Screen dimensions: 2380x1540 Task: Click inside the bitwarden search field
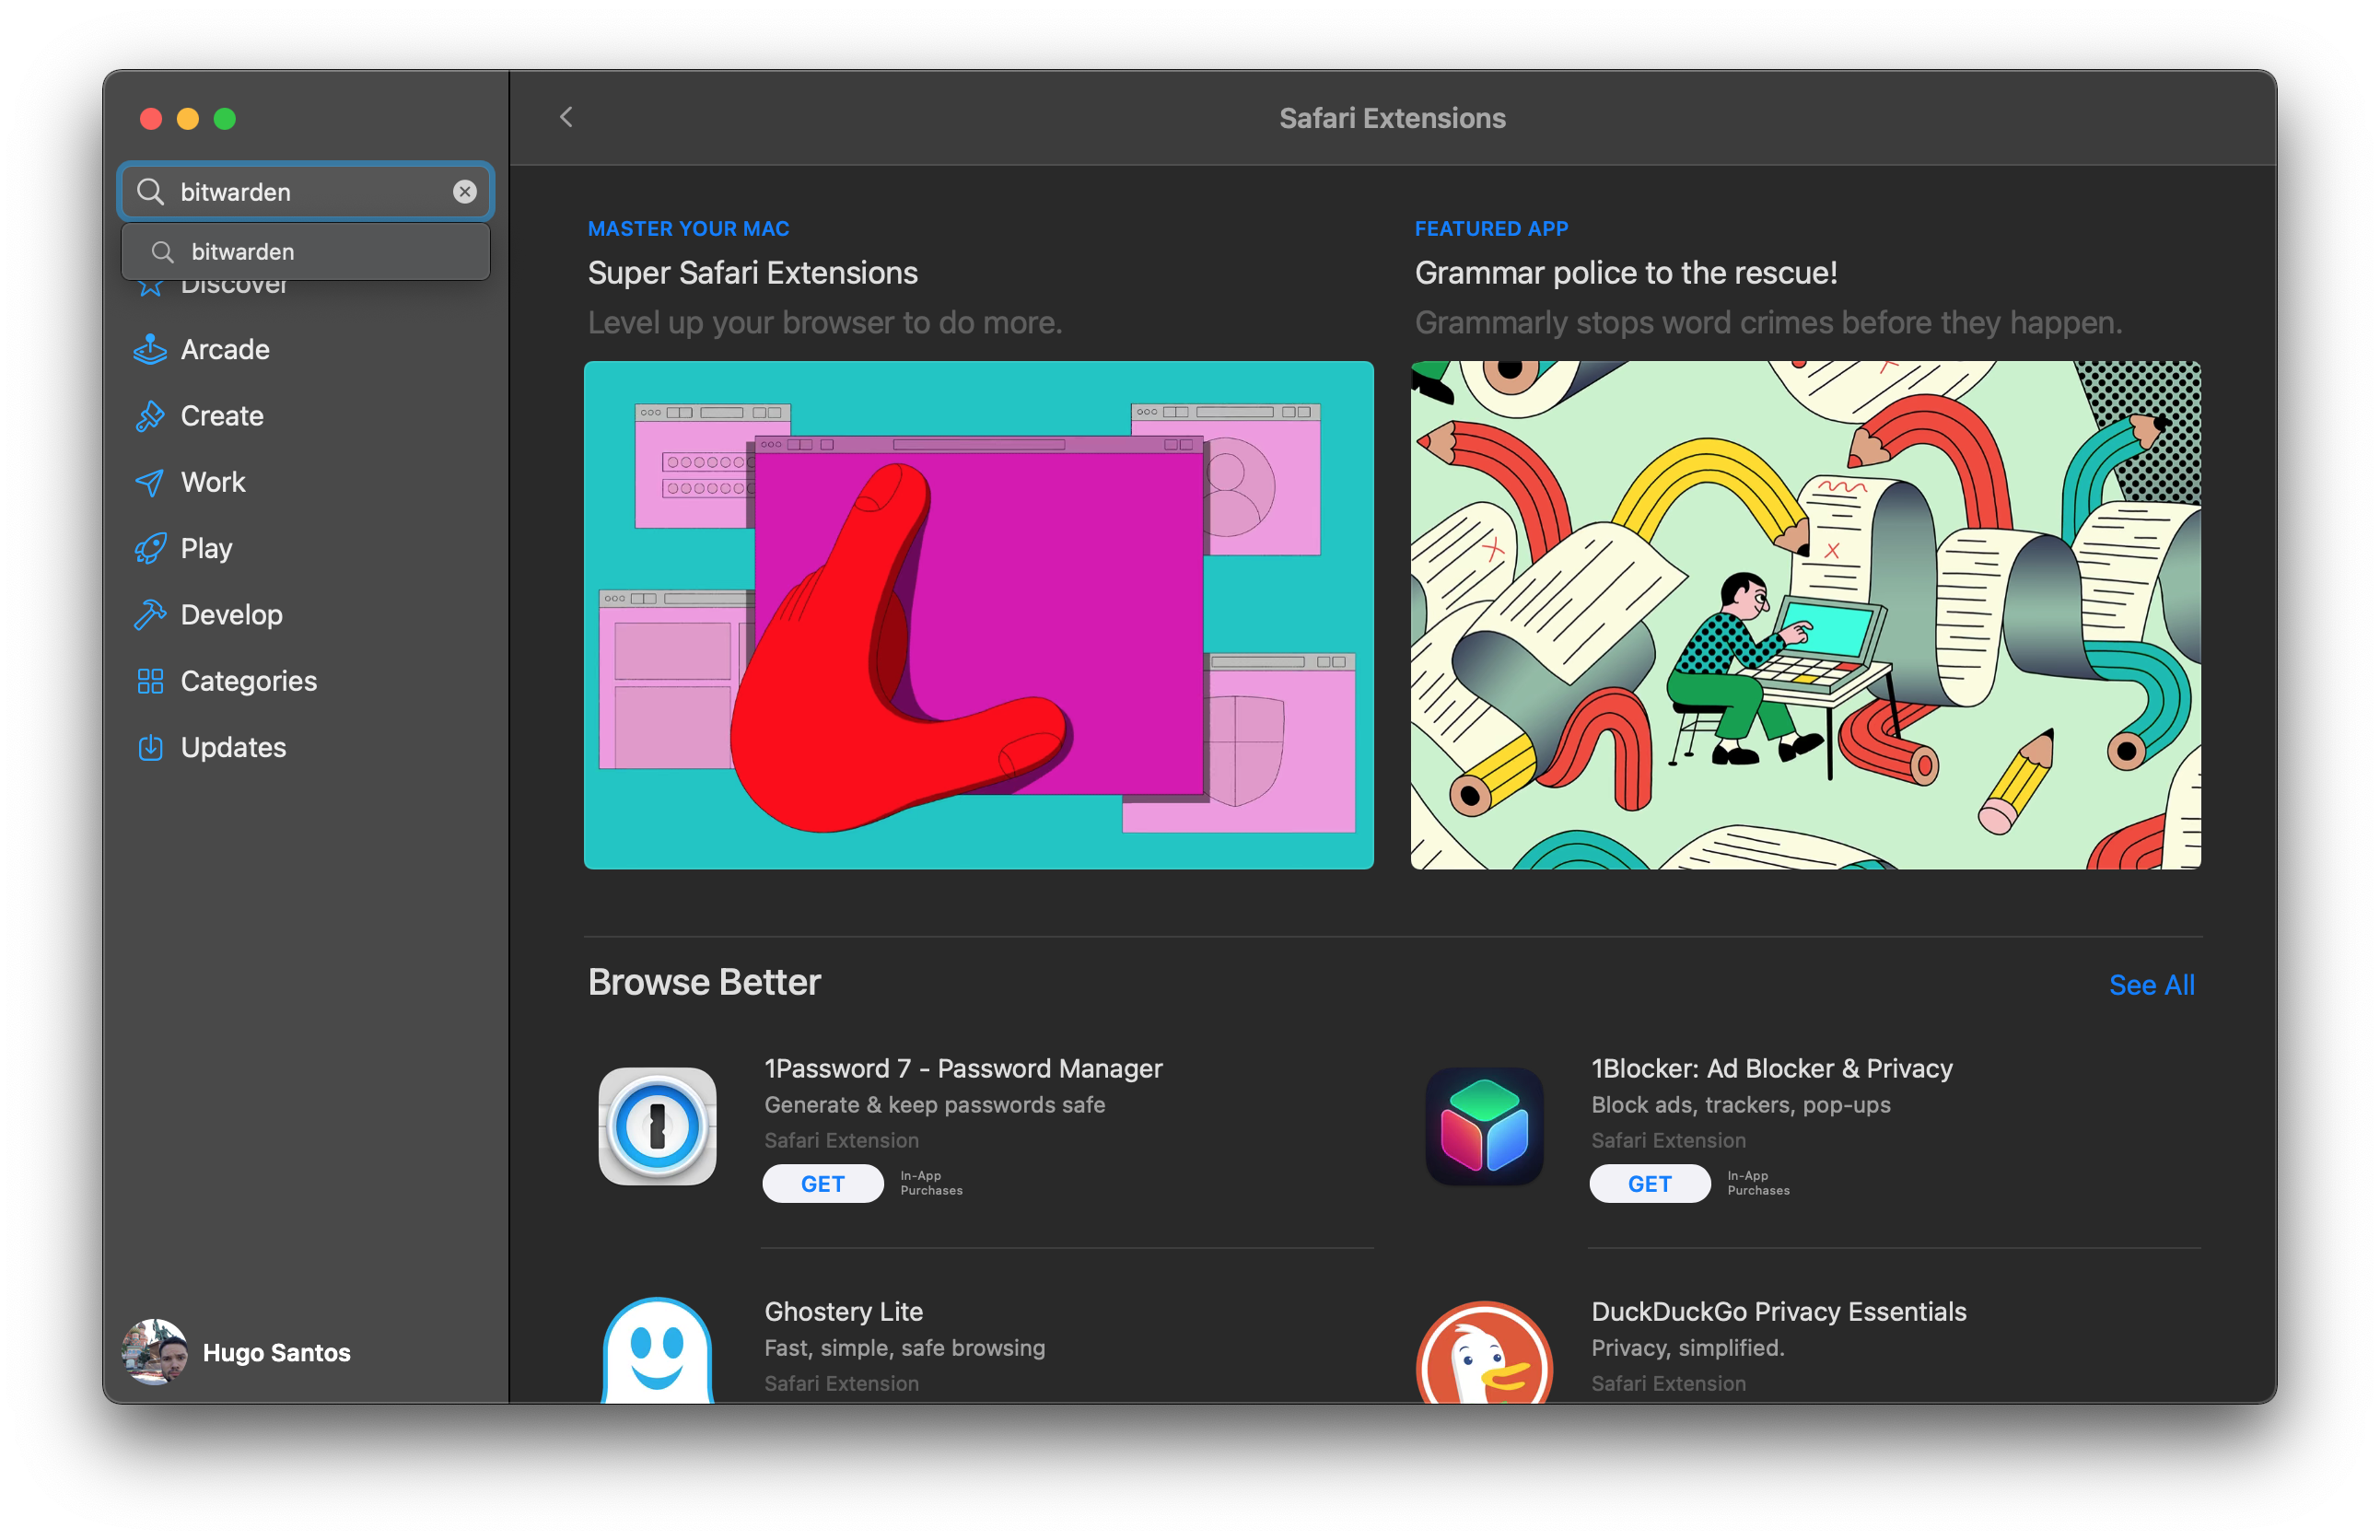tap(300, 192)
